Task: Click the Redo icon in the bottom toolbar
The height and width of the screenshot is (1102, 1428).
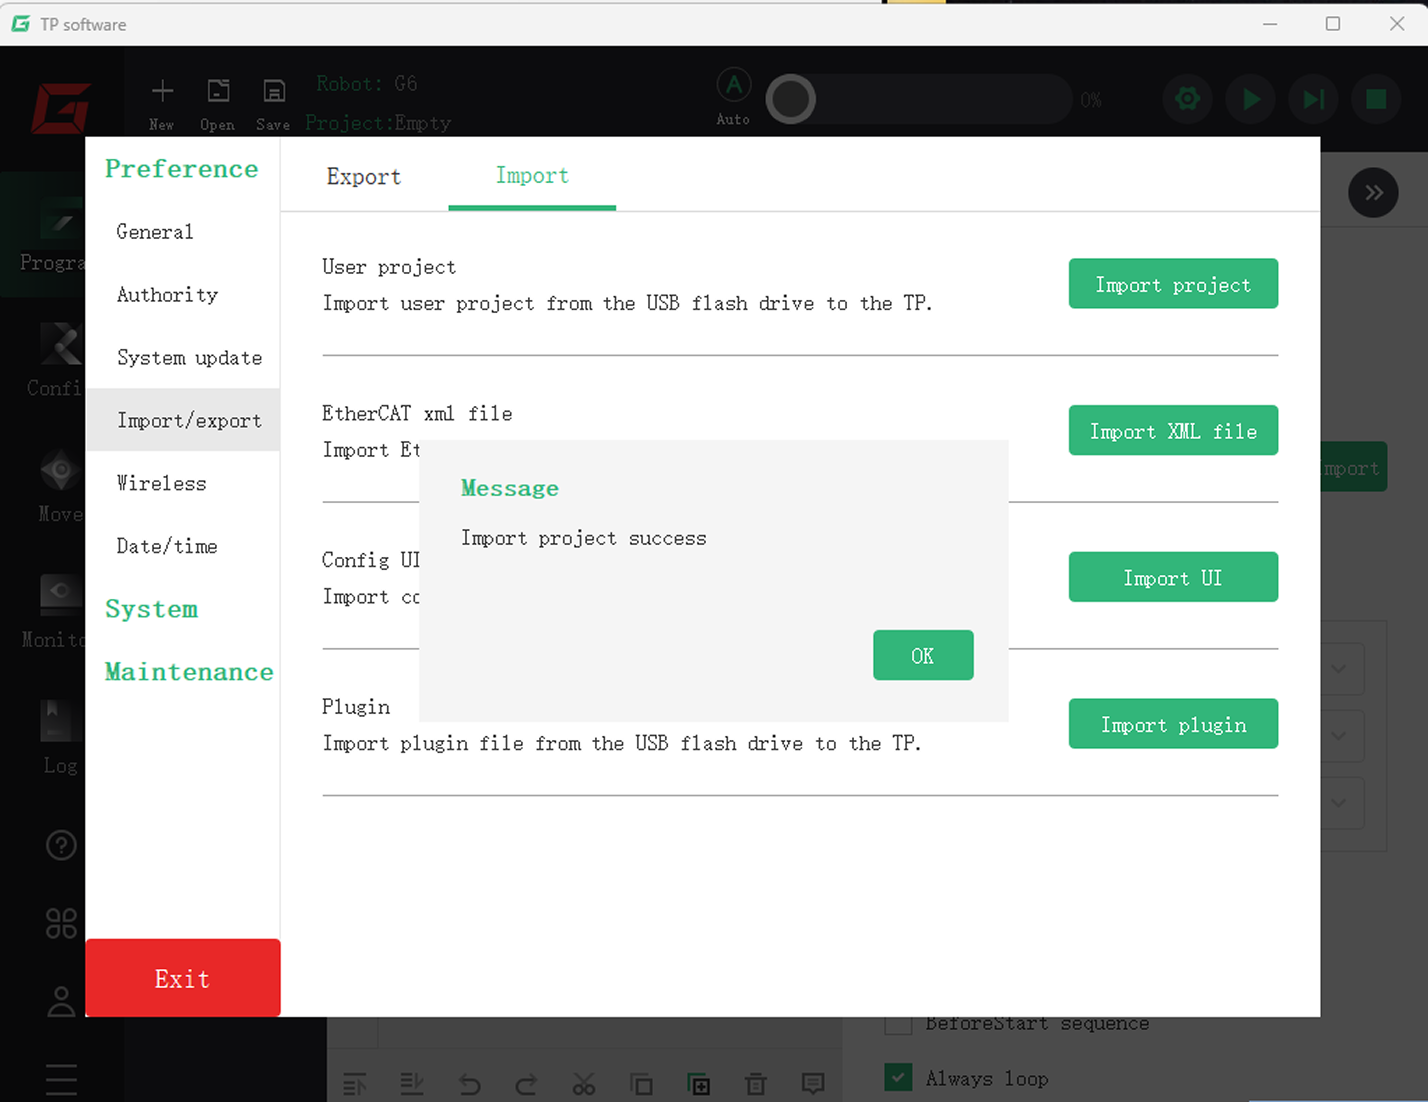Action: tap(526, 1084)
